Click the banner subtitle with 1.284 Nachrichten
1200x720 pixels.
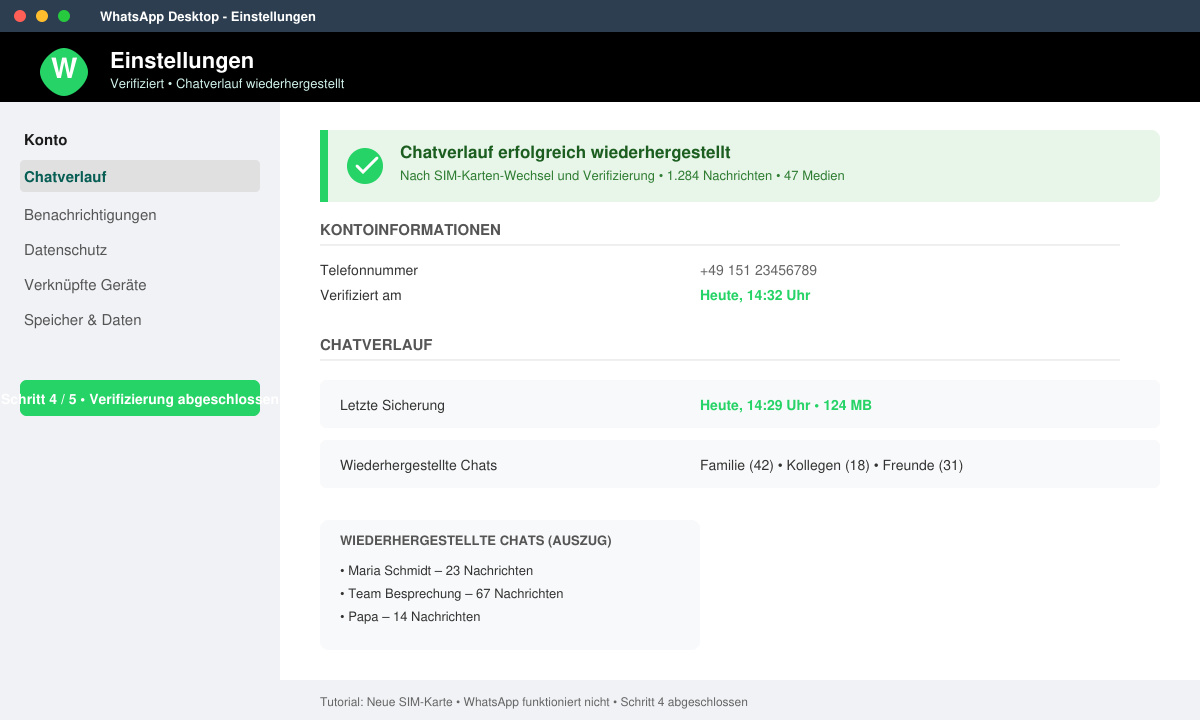point(622,176)
